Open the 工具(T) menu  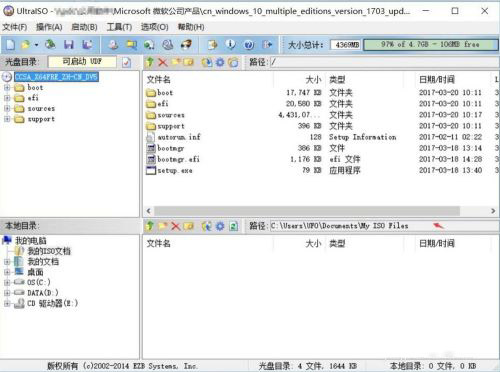[119, 27]
